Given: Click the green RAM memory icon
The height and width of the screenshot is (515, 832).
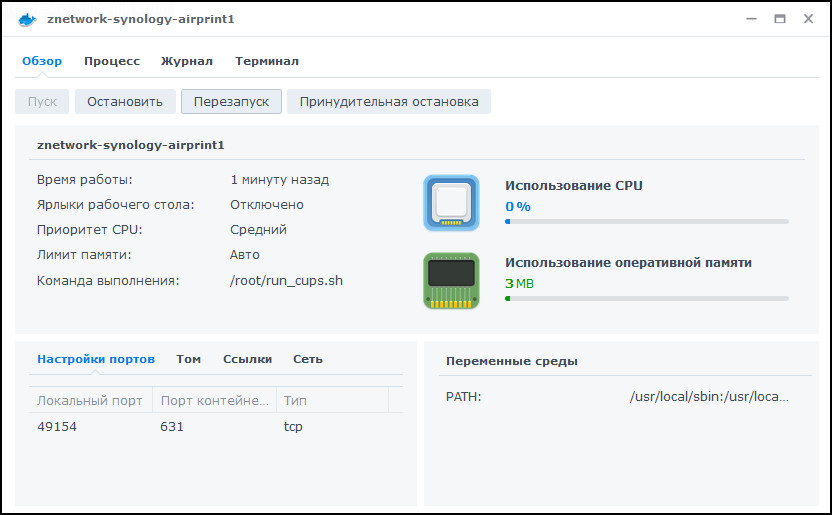Looking at the screenshot, I should [x=451, y=281].
